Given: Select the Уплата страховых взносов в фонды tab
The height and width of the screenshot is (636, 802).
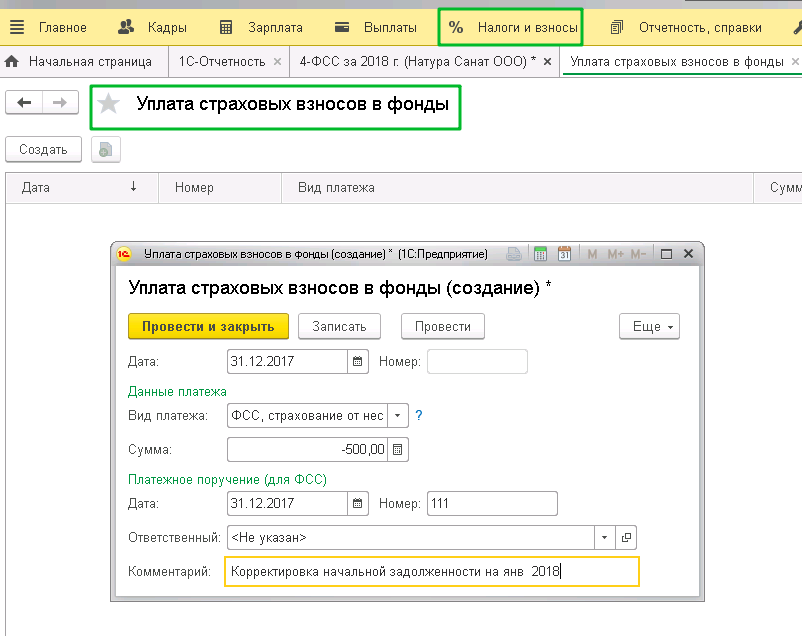Looking at the screenshot, I should click(677, 62).
